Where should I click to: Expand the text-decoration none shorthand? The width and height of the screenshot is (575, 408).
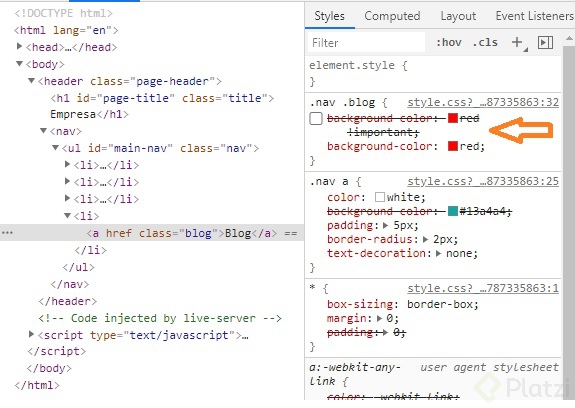[439, 253]
